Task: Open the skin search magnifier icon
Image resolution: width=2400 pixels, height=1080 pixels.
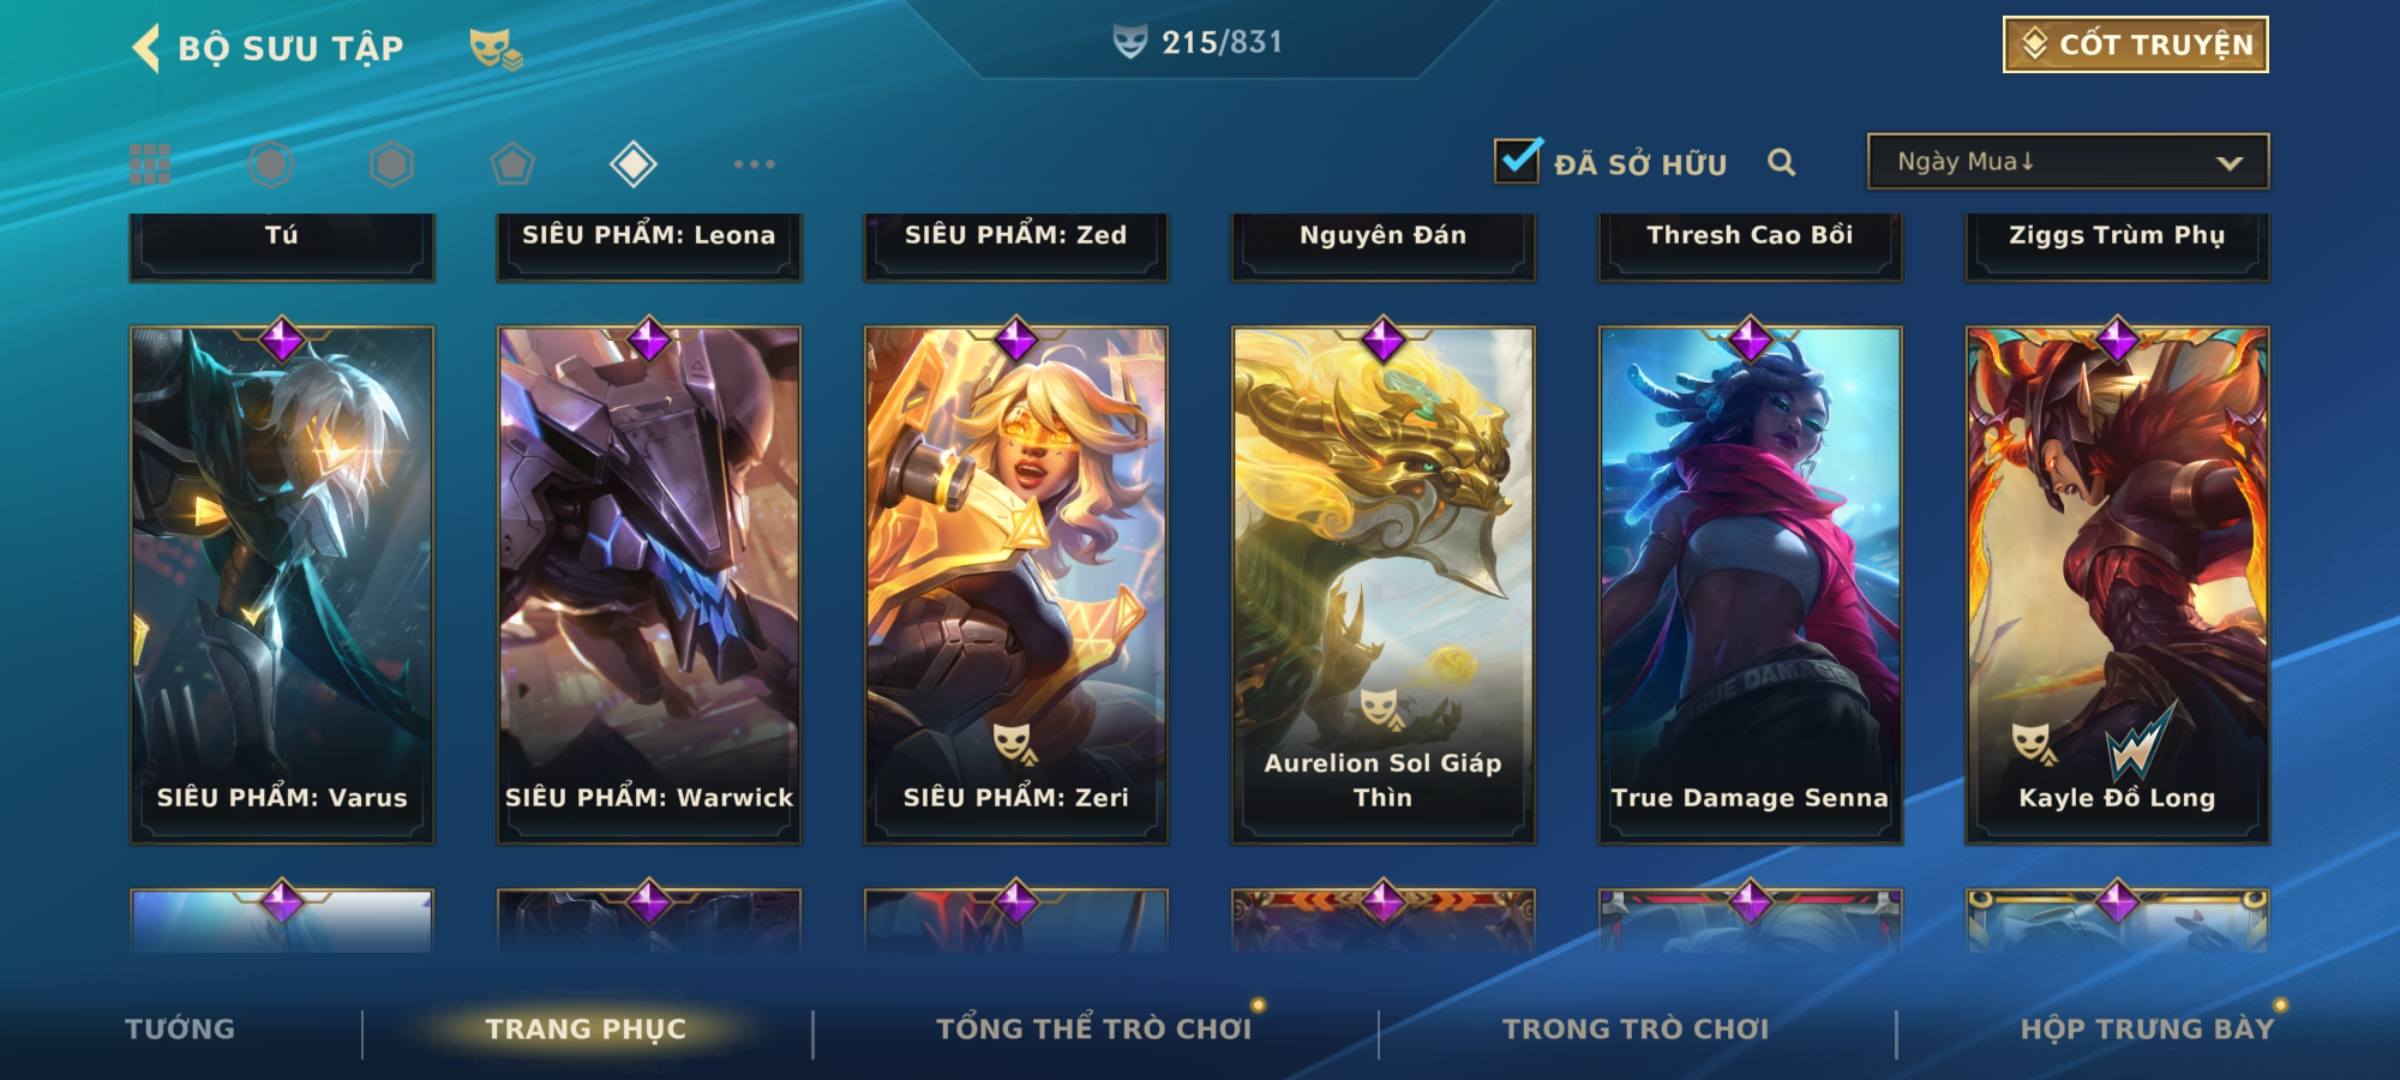Action: point(1781,162)
